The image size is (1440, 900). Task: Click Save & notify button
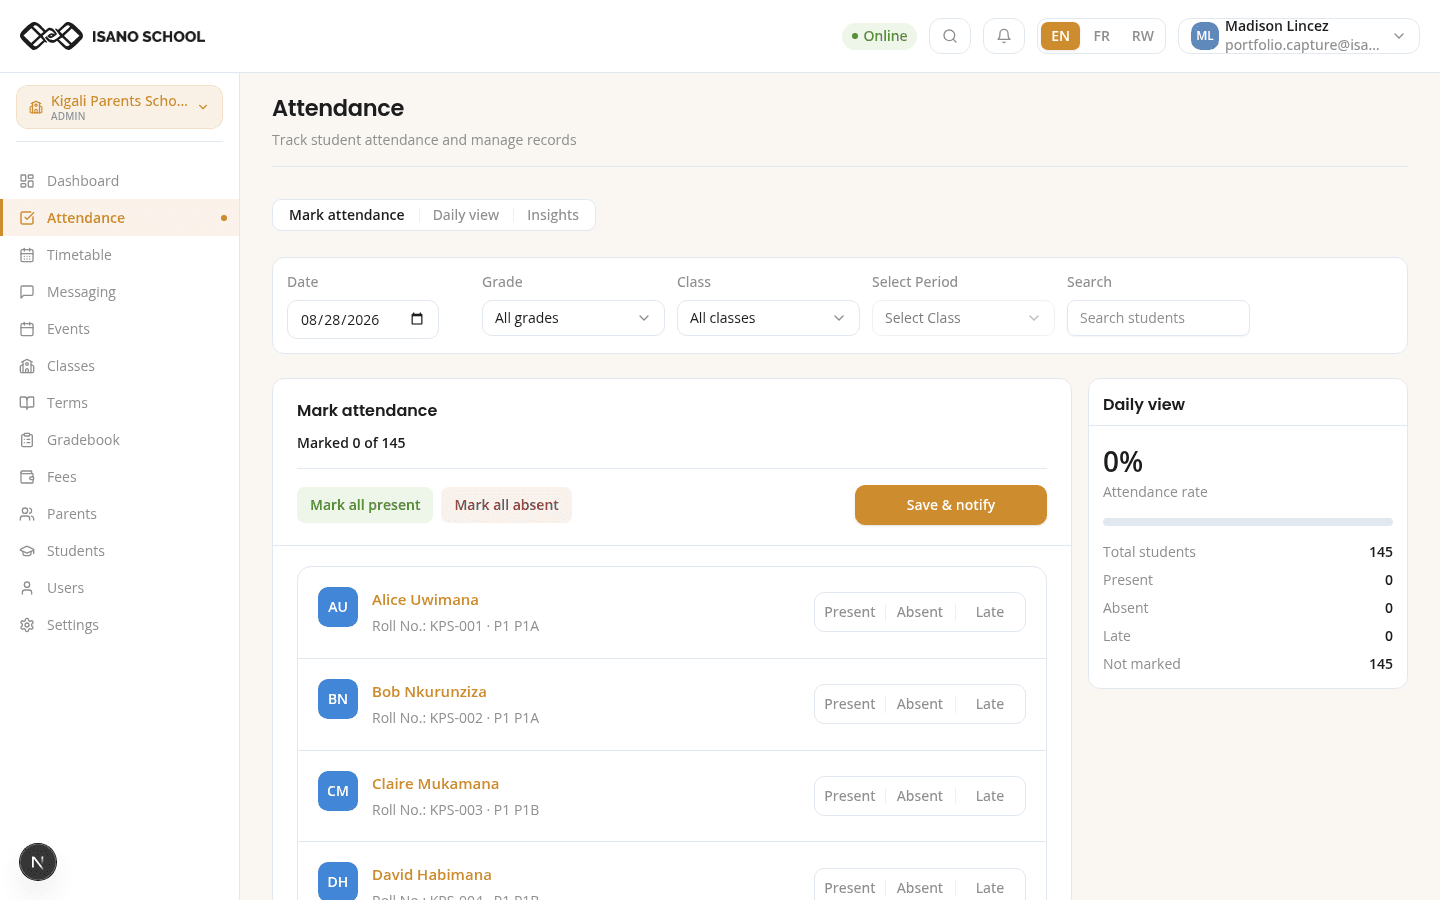pos(951,505)
